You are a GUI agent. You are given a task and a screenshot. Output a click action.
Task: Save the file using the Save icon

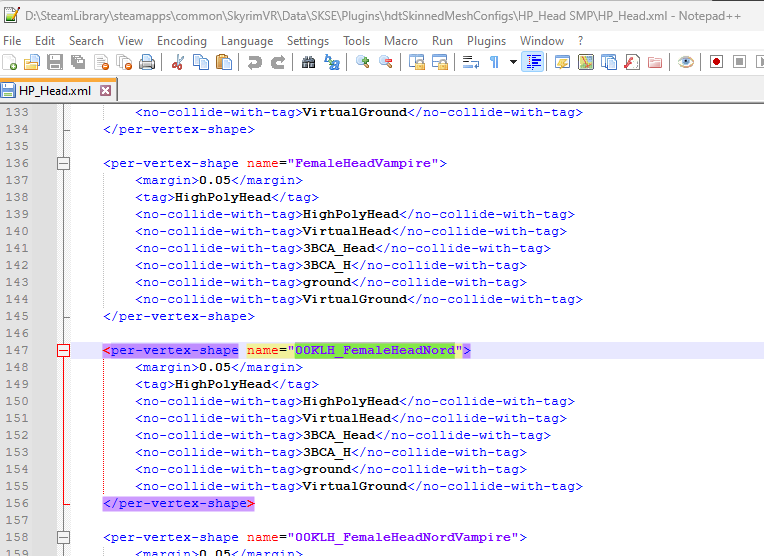point(55,62)
